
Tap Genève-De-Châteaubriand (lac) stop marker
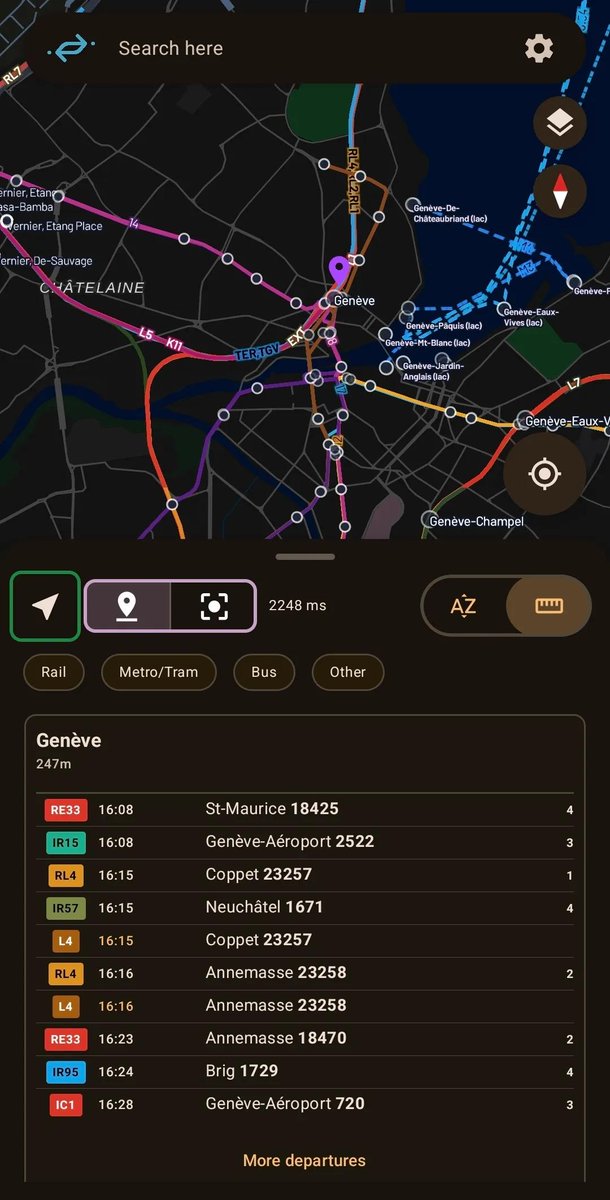(411, 205)
